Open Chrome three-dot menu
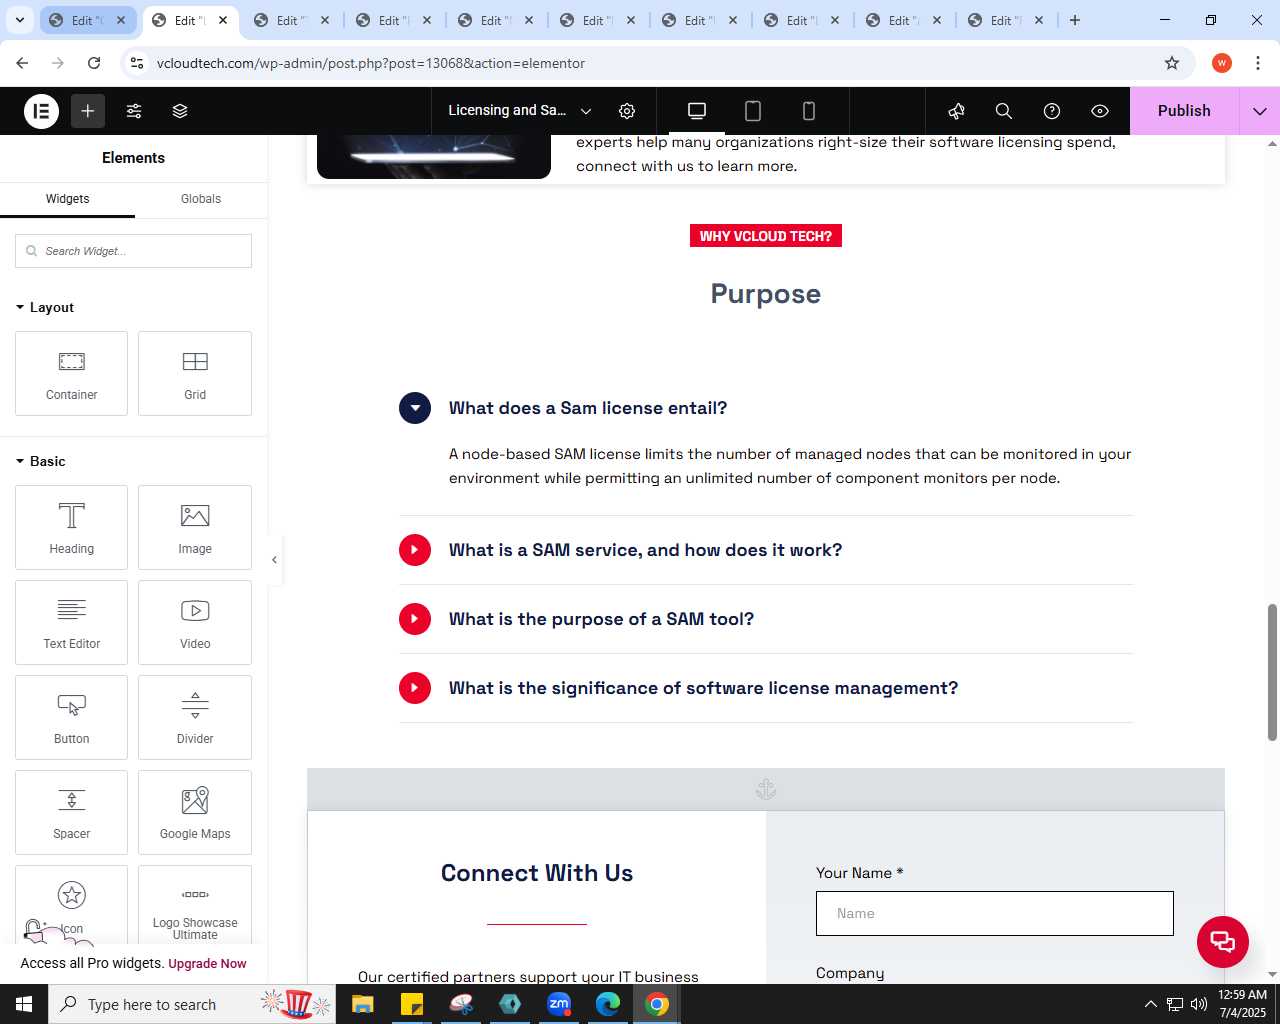The image size is (1280, 1024). [1258, 63]
